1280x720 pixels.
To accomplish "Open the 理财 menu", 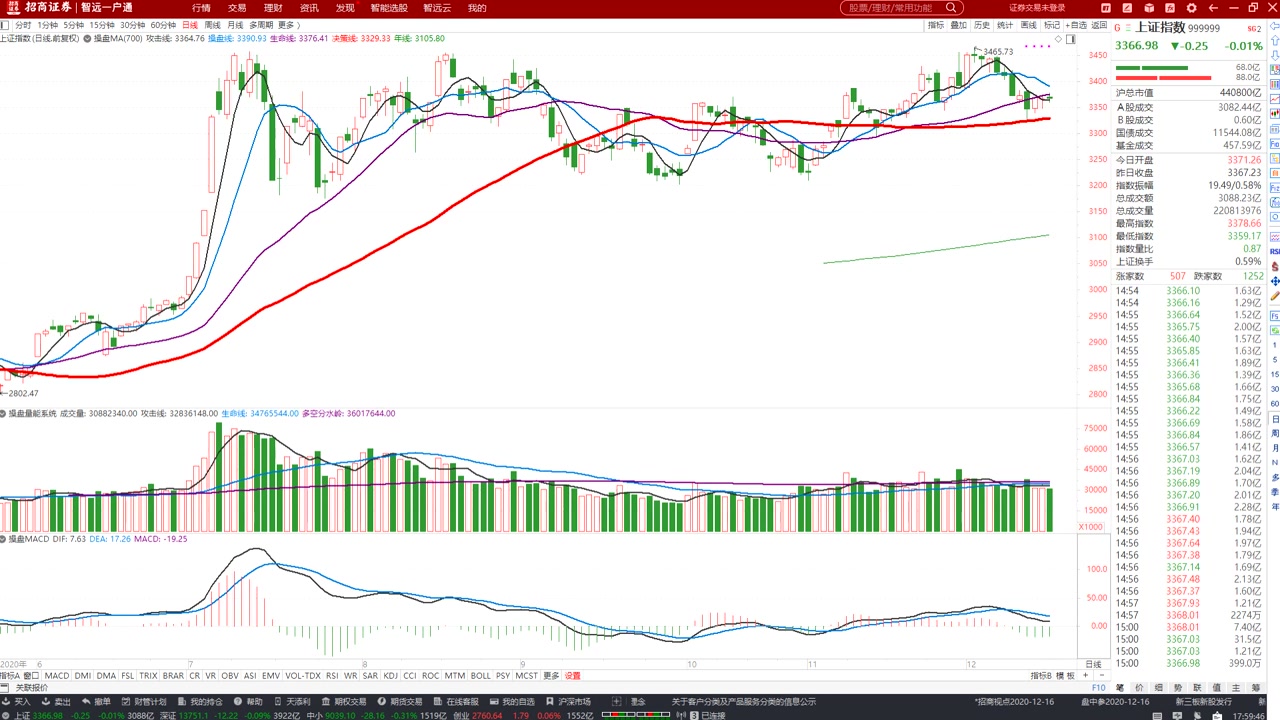I will click(x=273, y=8).
